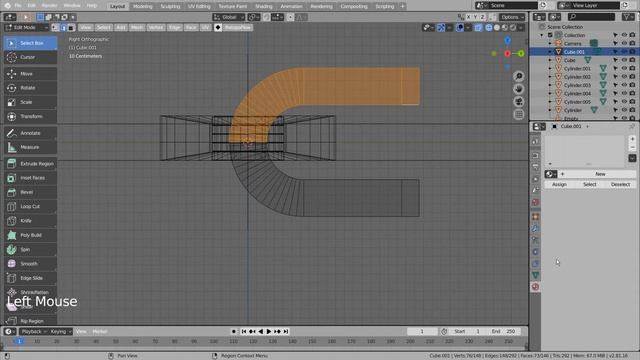Click the green Y axis gizmo ball
This screenshot has width=640, height=360.
click(x=521, y=53)
